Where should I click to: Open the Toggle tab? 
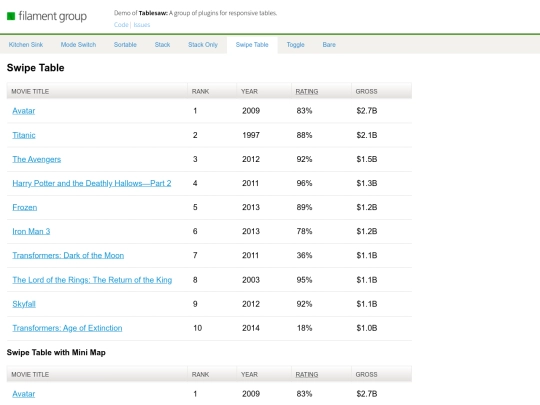[295, 45]
